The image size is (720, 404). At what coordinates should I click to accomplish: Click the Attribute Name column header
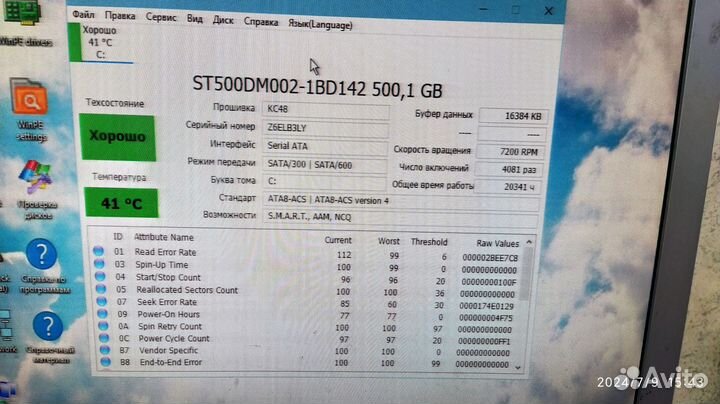[163, 237]
